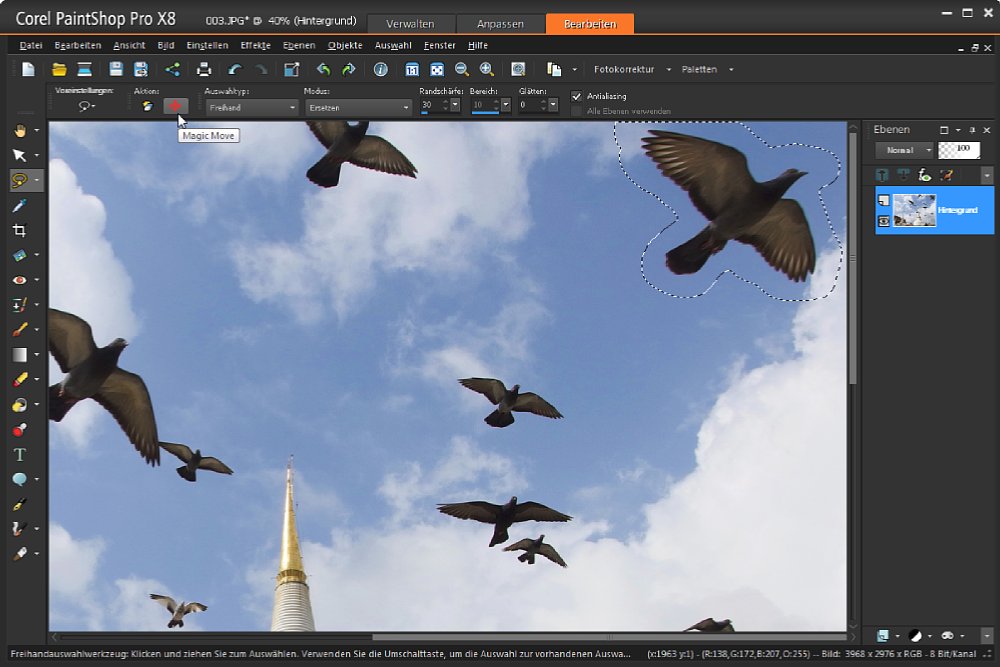Click the layer opacity 100 slider
The width and height of the screenshot is (1000, 667).
pos(958,150)
